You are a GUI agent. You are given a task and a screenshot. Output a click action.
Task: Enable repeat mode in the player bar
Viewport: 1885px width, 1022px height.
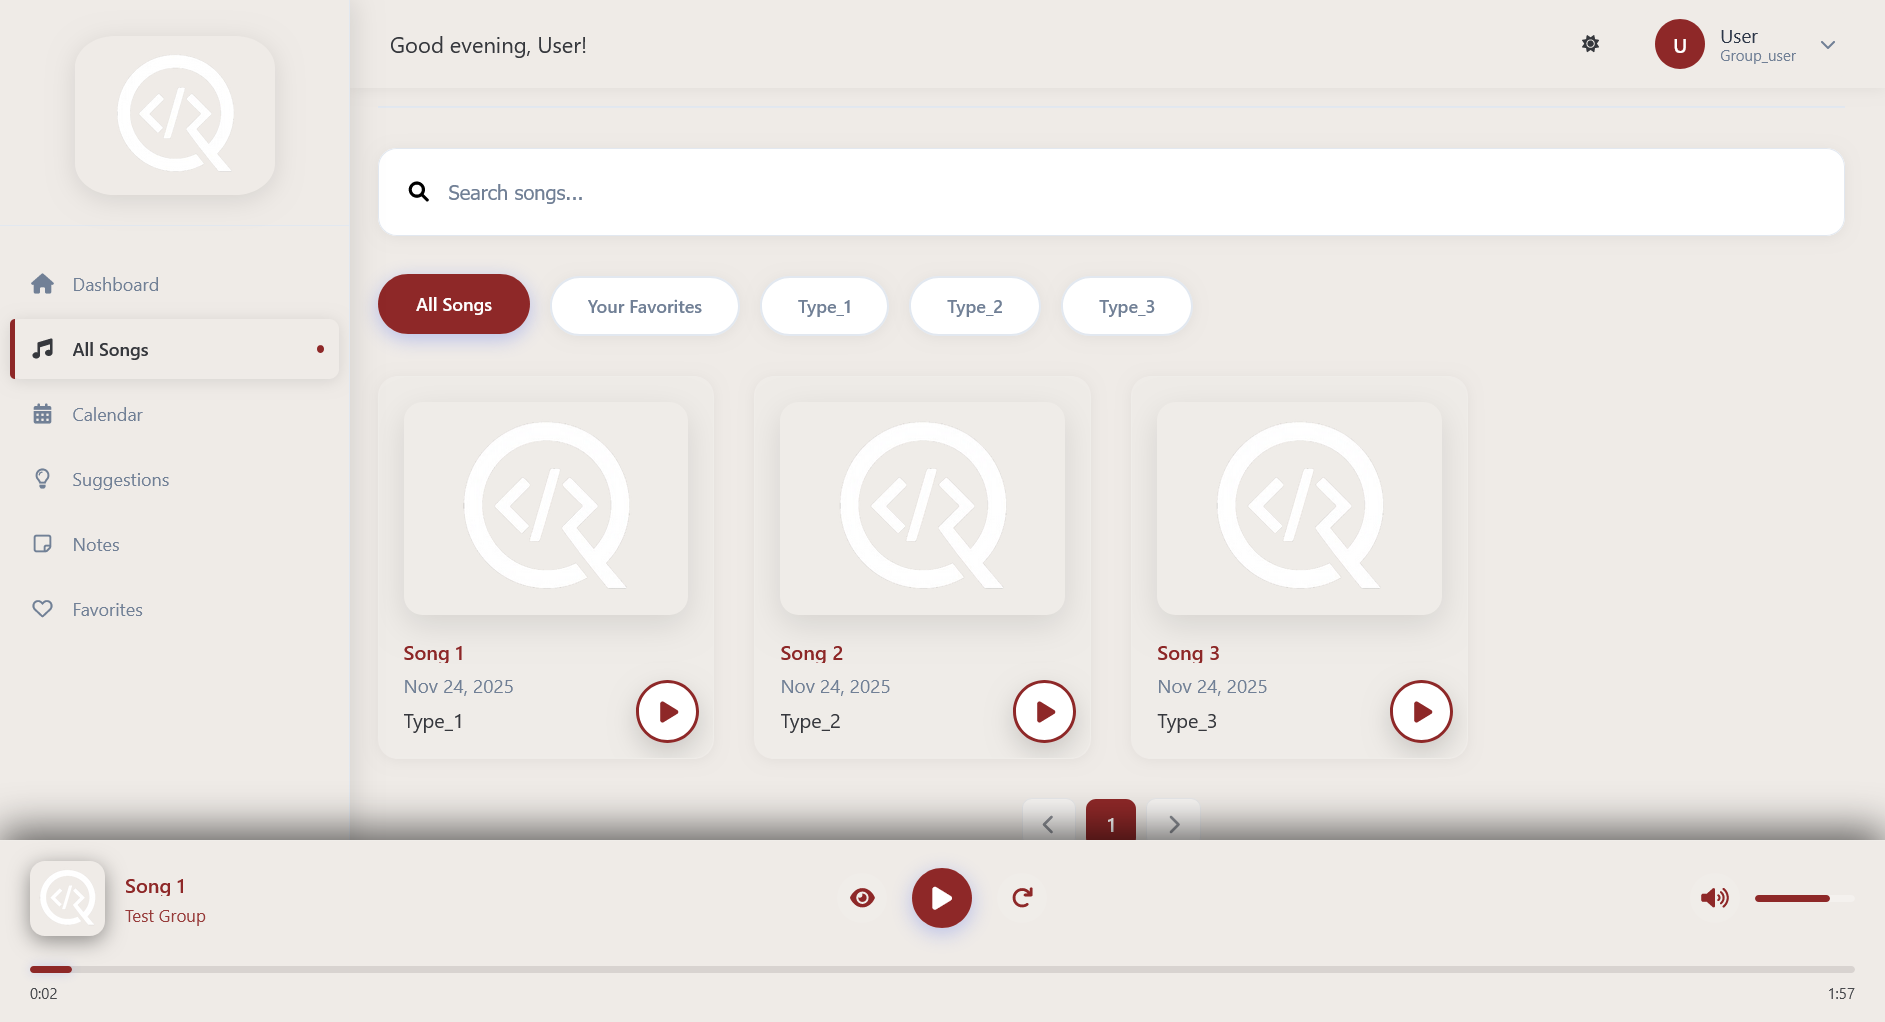point(1021,898)
